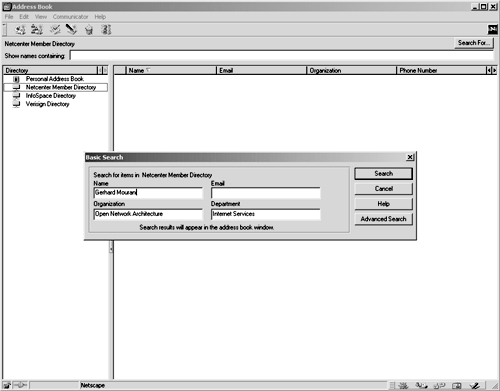Click the component bar grip handle
Image resolution: width=500 pixels, height=391 pixels.
click(392, 386)
